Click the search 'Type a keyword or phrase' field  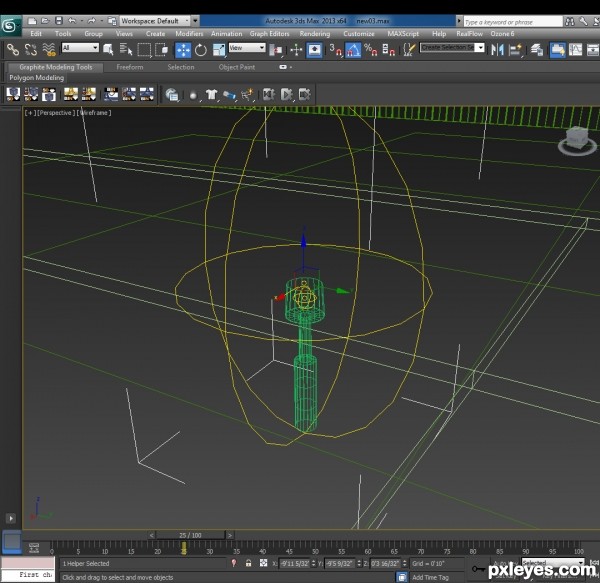click(512, 22)
